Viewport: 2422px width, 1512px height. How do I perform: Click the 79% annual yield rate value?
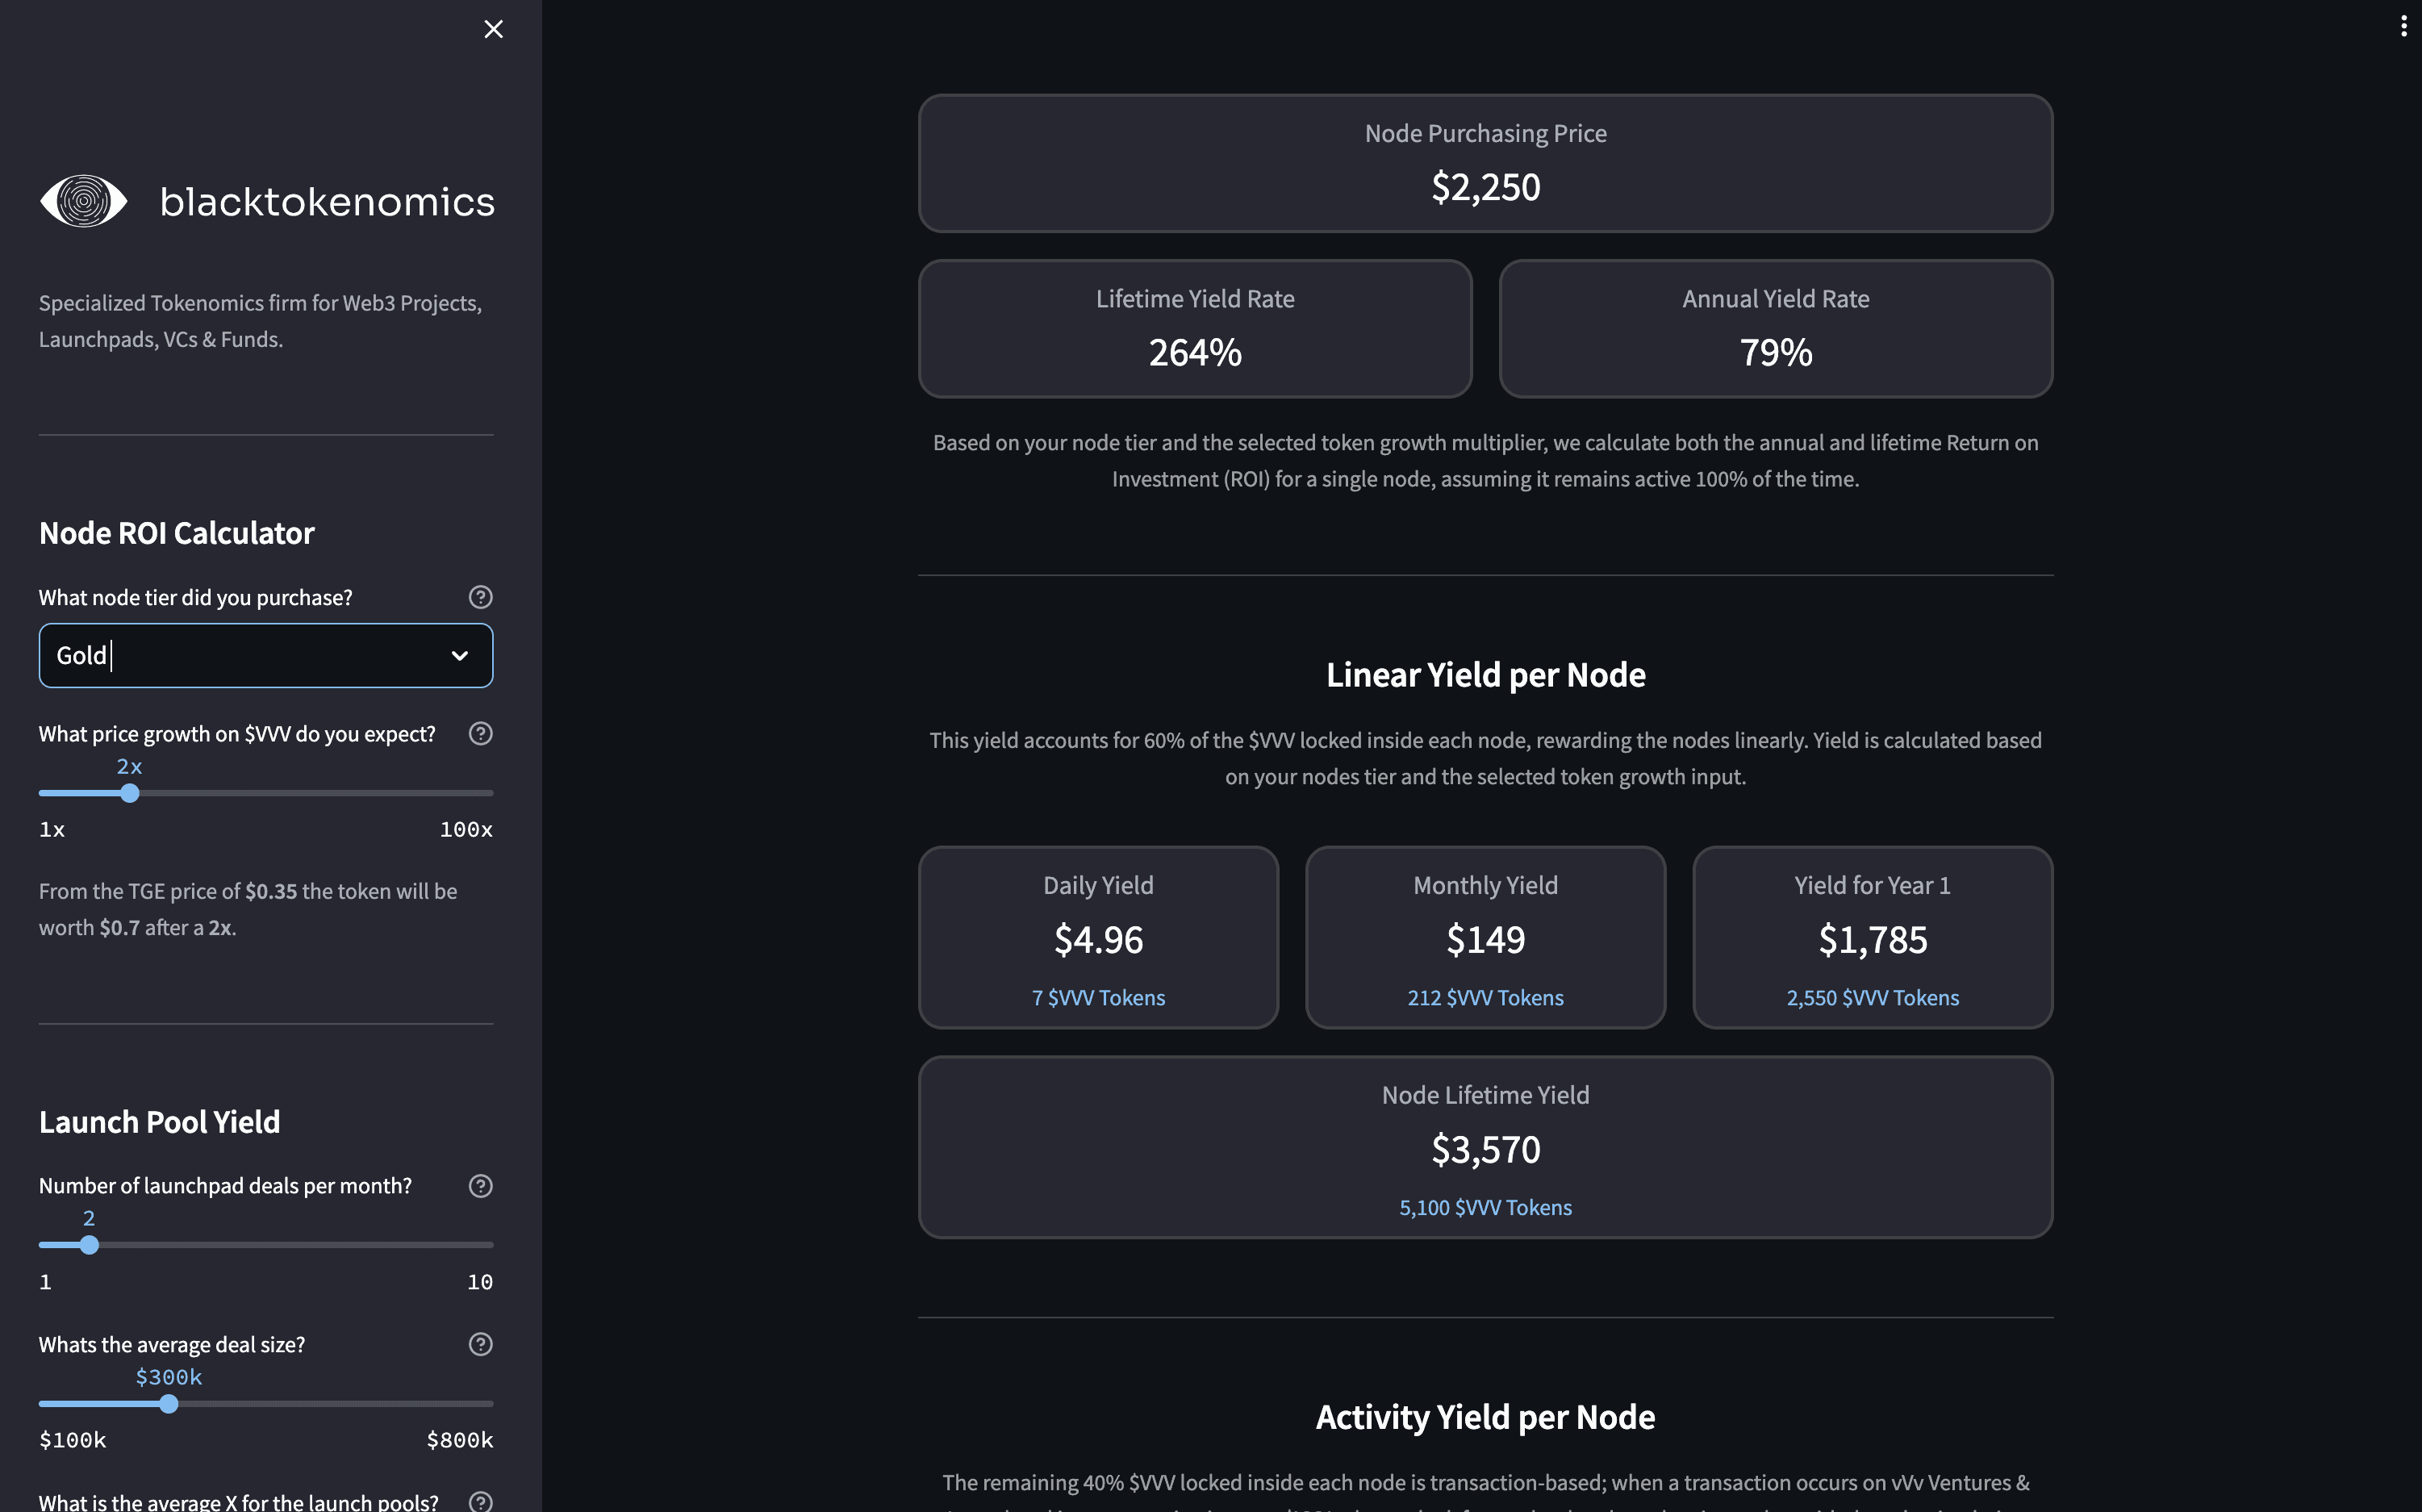(x=1775, y=352)
